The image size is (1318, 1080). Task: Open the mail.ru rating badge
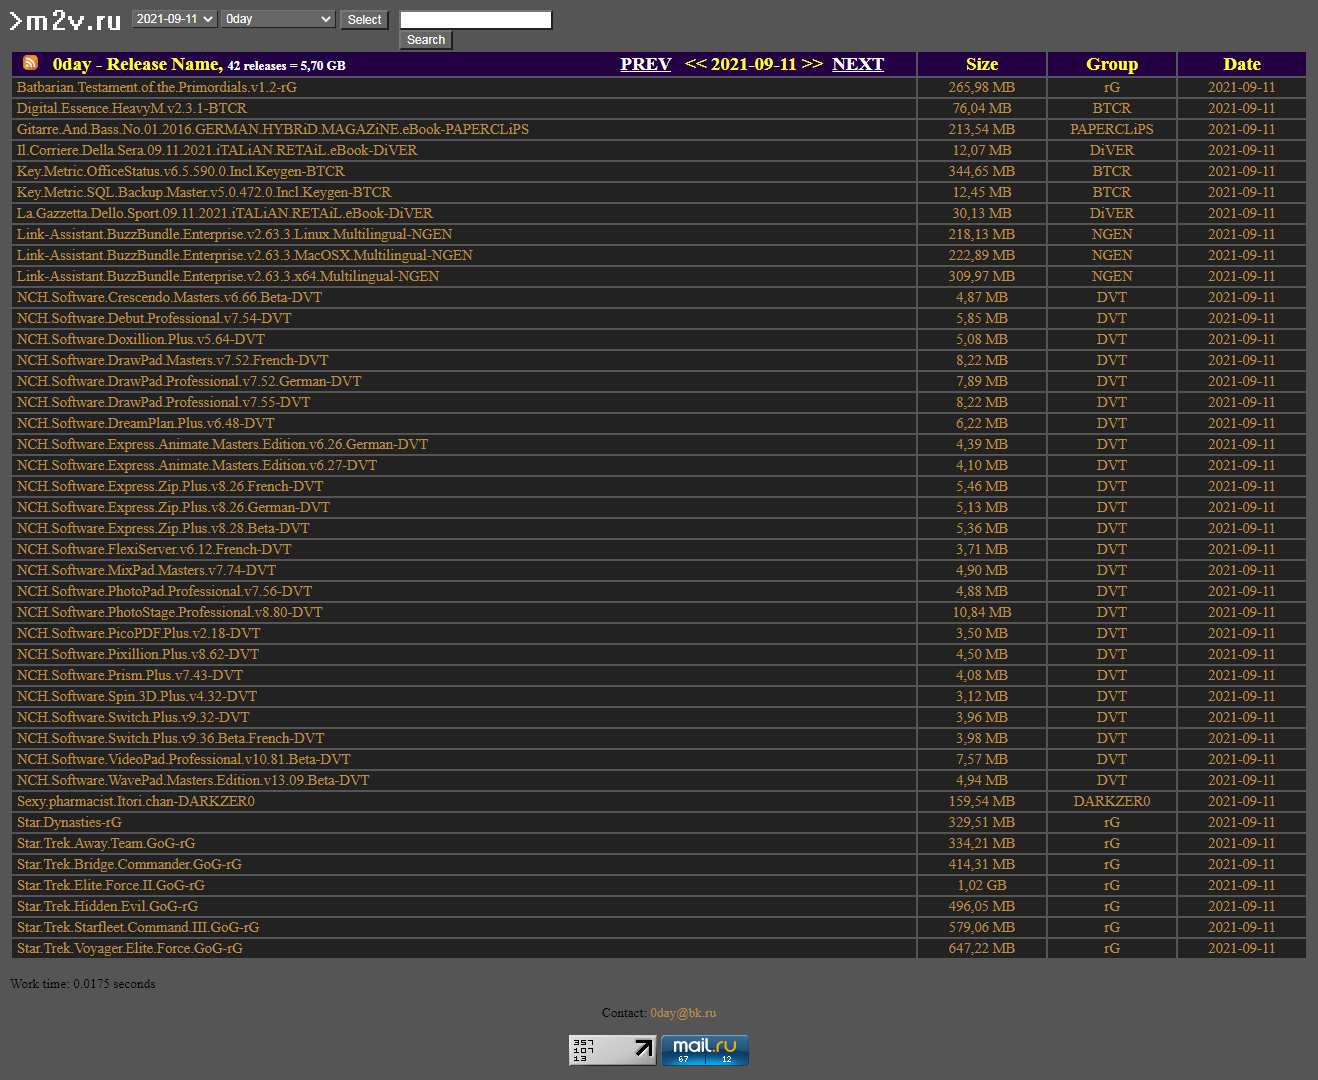[x=705, y=1050]
